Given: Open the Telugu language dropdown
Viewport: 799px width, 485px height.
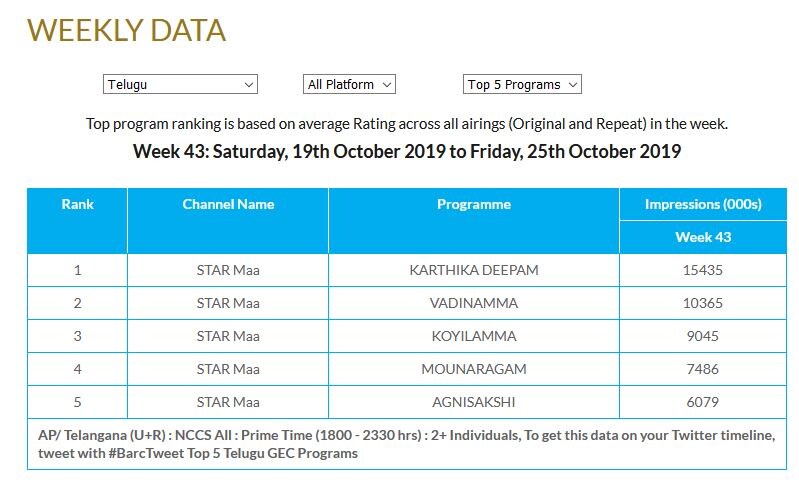Looking at the screenshot, I should [x=180, y=85].
